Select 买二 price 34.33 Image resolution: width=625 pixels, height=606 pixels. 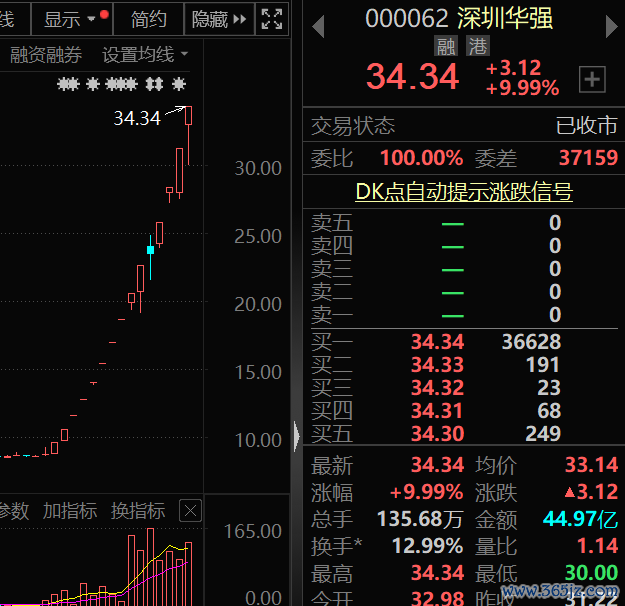[437, 364]
